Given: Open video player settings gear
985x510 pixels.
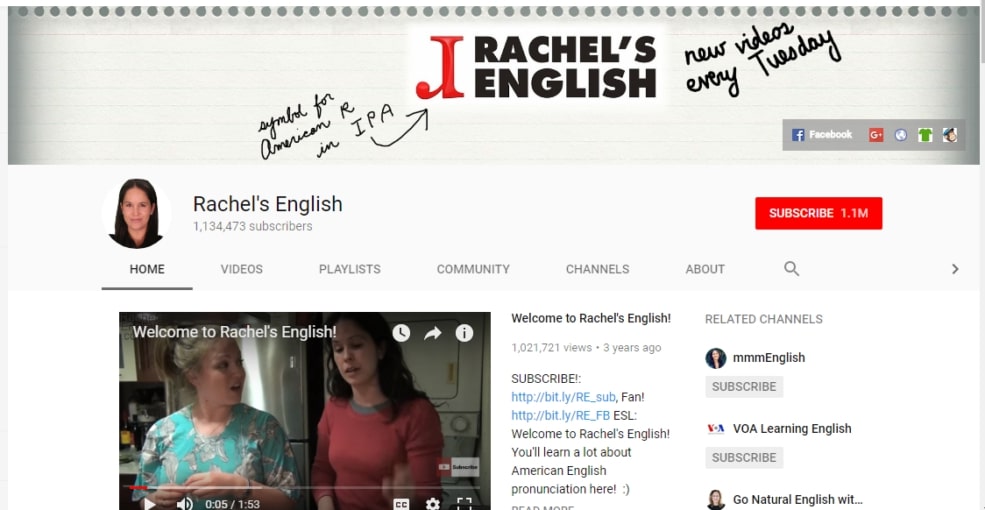Looking at the screenshot, I should click(433, 503).
